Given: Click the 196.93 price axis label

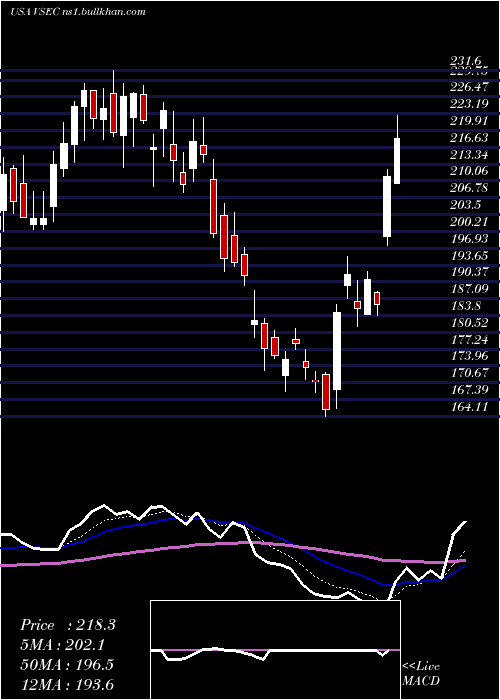Looking at the screenshot, I should click(x=469, y=239).
